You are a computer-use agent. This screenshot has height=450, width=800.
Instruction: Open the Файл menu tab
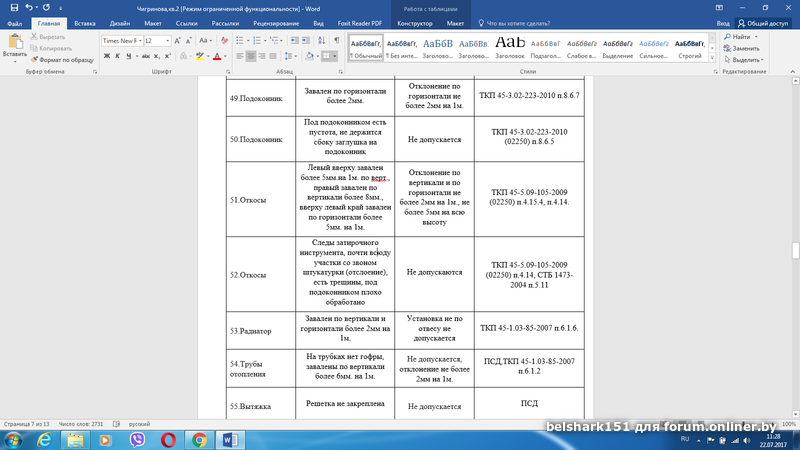point(15,23)
